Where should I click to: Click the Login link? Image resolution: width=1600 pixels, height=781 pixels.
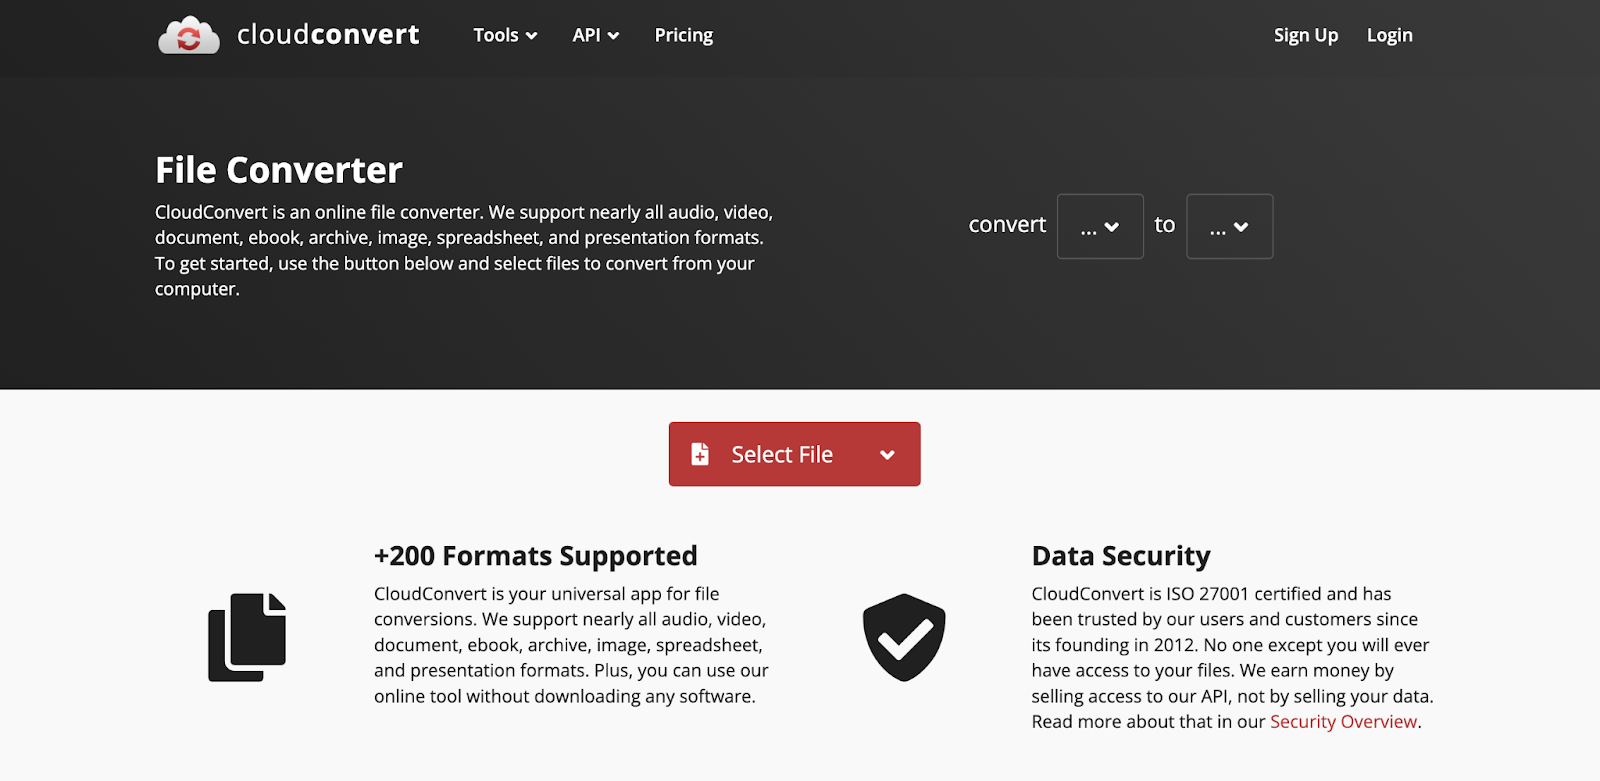coord(1389,35)
